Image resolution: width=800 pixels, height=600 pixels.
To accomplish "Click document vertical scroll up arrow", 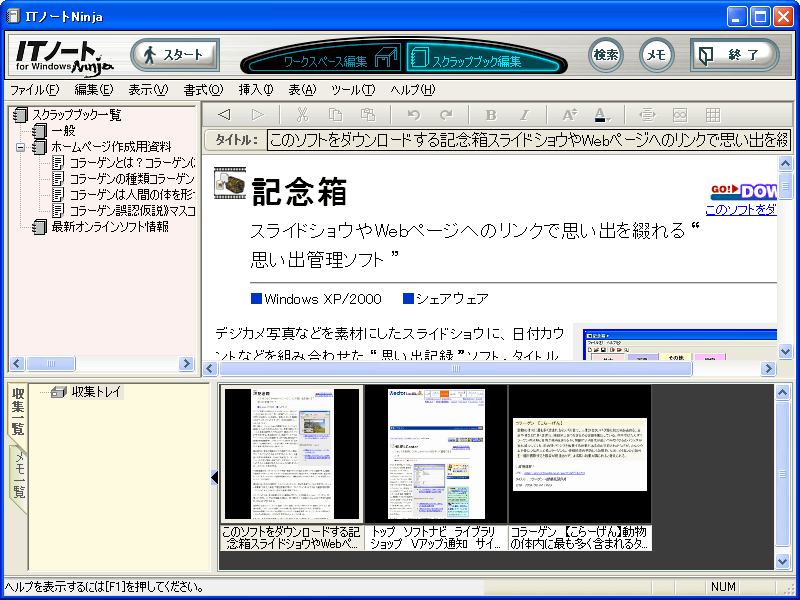I will [x=785, y=164].
